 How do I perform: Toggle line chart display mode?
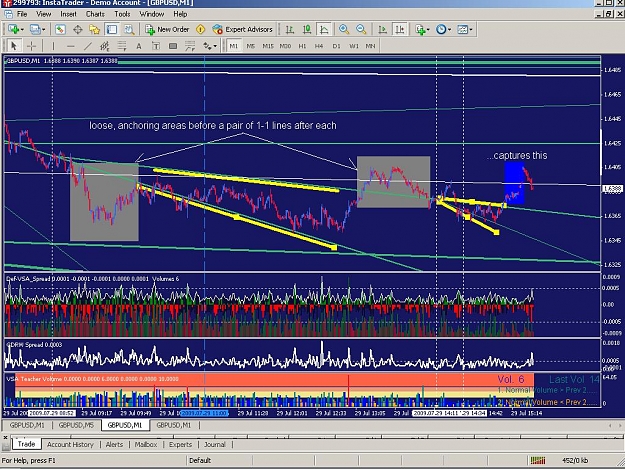point(324,29)
